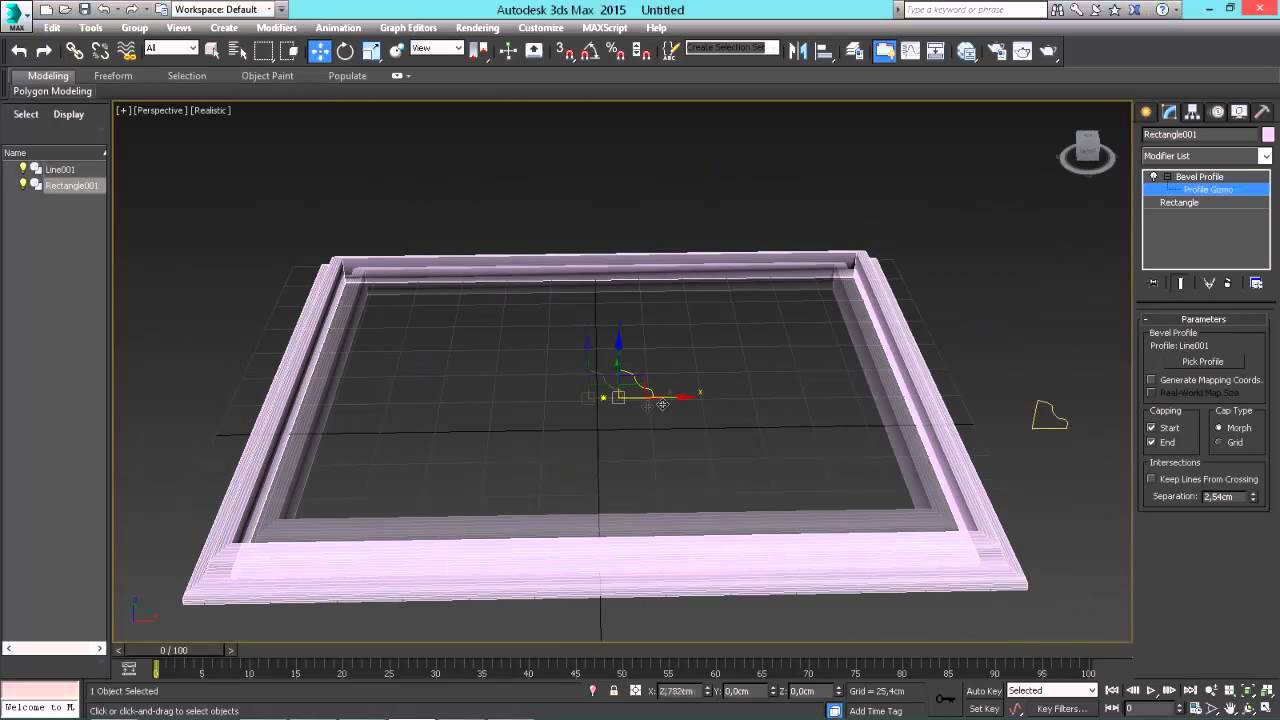Image resolution: width=1280 pixels, height=720 pixels.
Task: Open the Modifier List dropdown
Action: click(1207, 156)
